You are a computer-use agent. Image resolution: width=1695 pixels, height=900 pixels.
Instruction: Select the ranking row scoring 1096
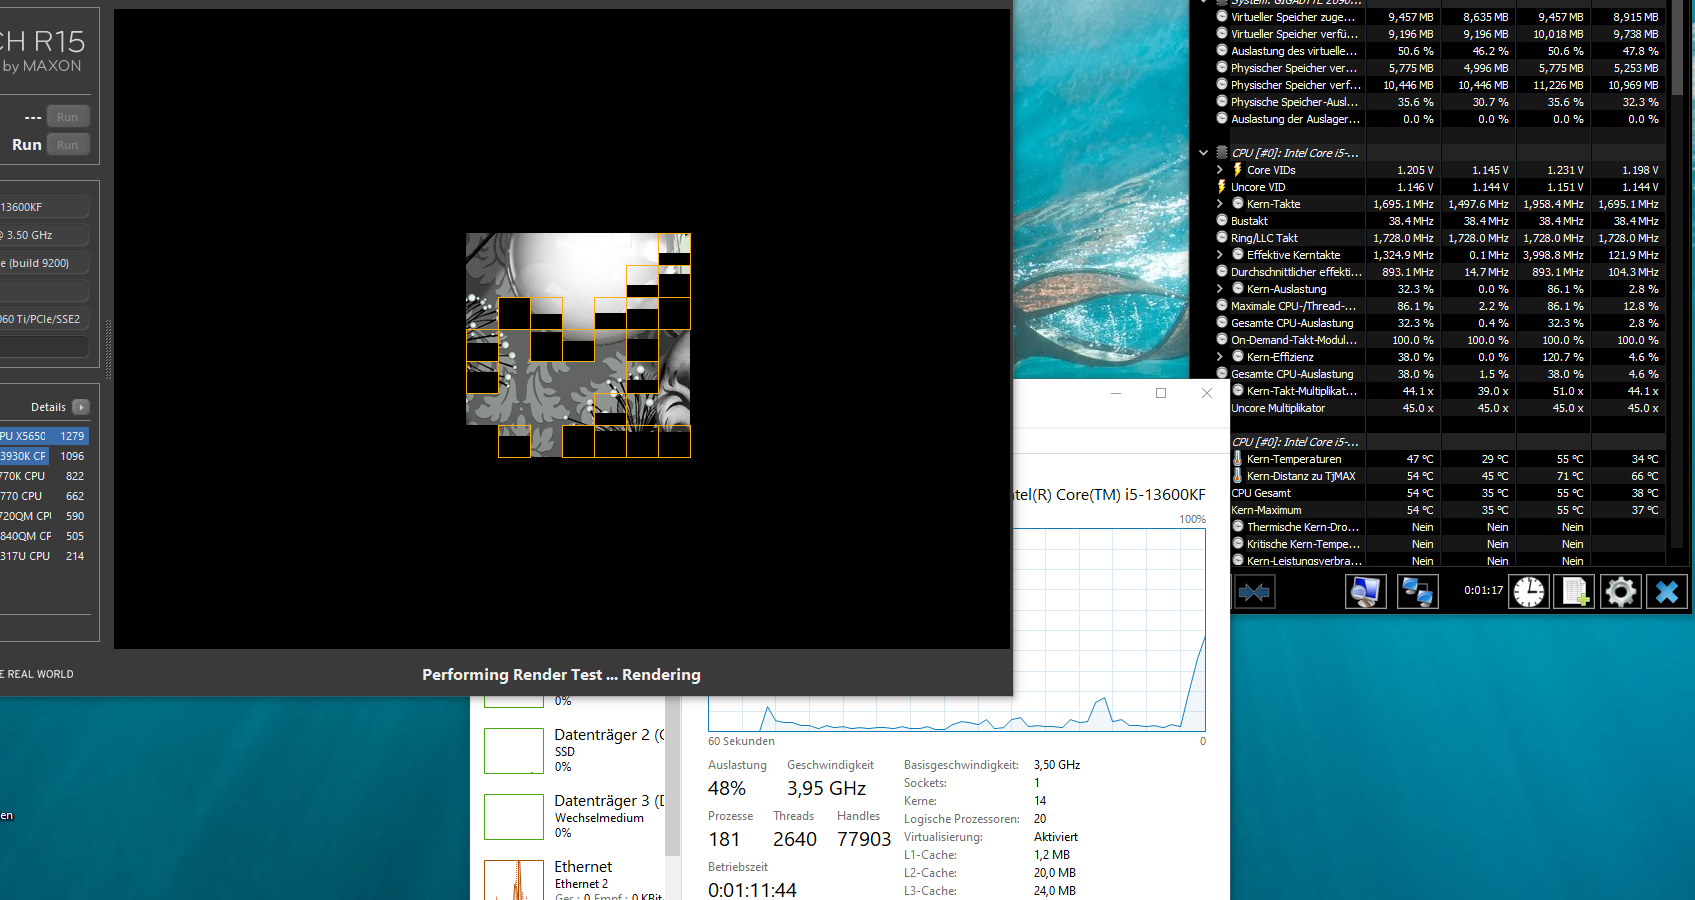point(44,456)
